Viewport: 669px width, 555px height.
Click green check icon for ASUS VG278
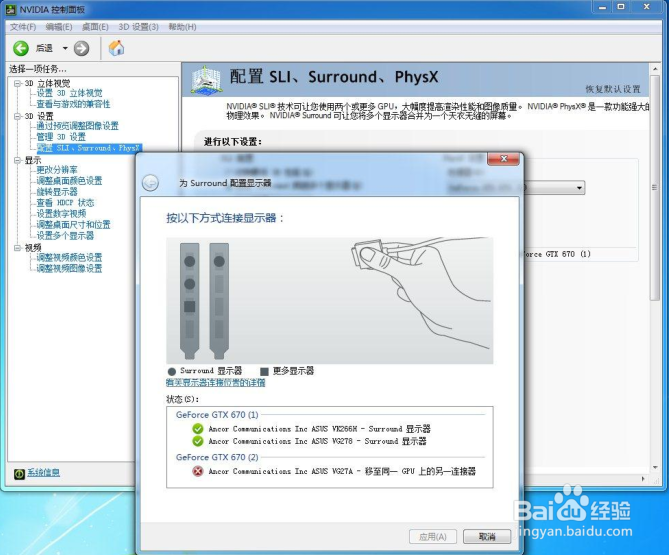198,441
